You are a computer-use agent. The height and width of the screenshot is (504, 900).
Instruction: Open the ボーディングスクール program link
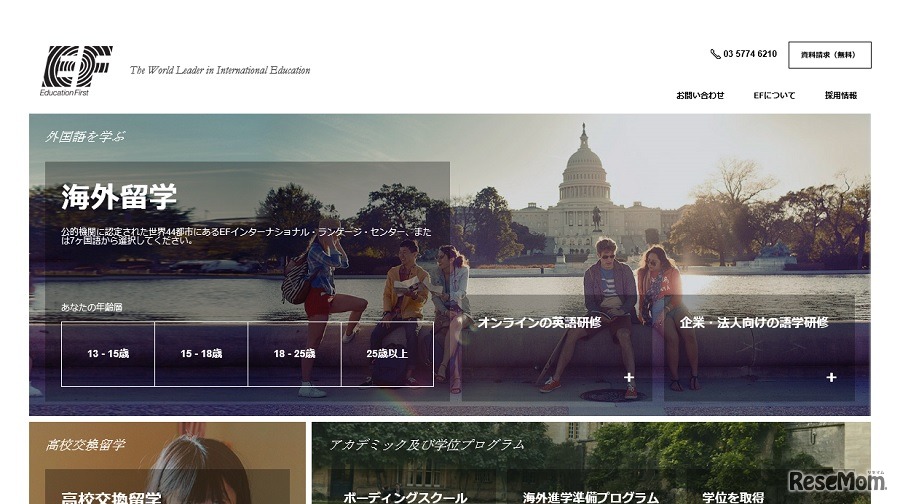click(405, 497)
